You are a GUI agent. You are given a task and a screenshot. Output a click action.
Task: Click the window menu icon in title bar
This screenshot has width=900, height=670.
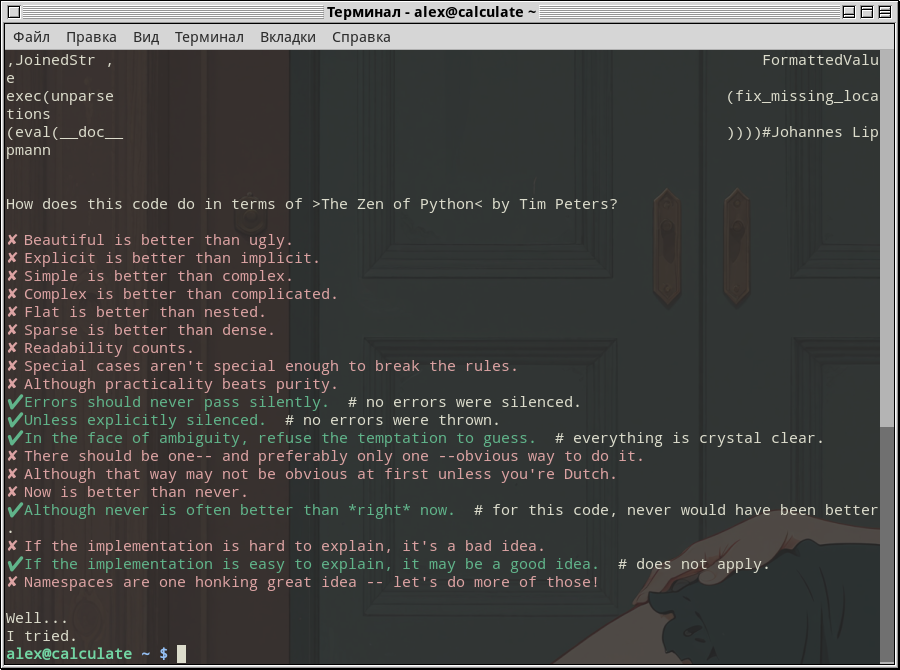coord(14,12)
